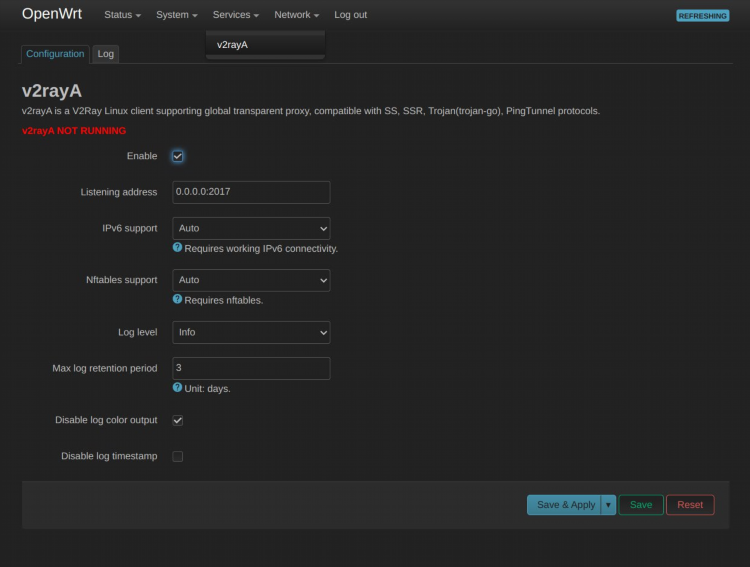Image resolution: width=750 pixels, height=567 pixels.
Task: Toggle Disable log timestamp checkbox
Action: (x=177, y=456)
